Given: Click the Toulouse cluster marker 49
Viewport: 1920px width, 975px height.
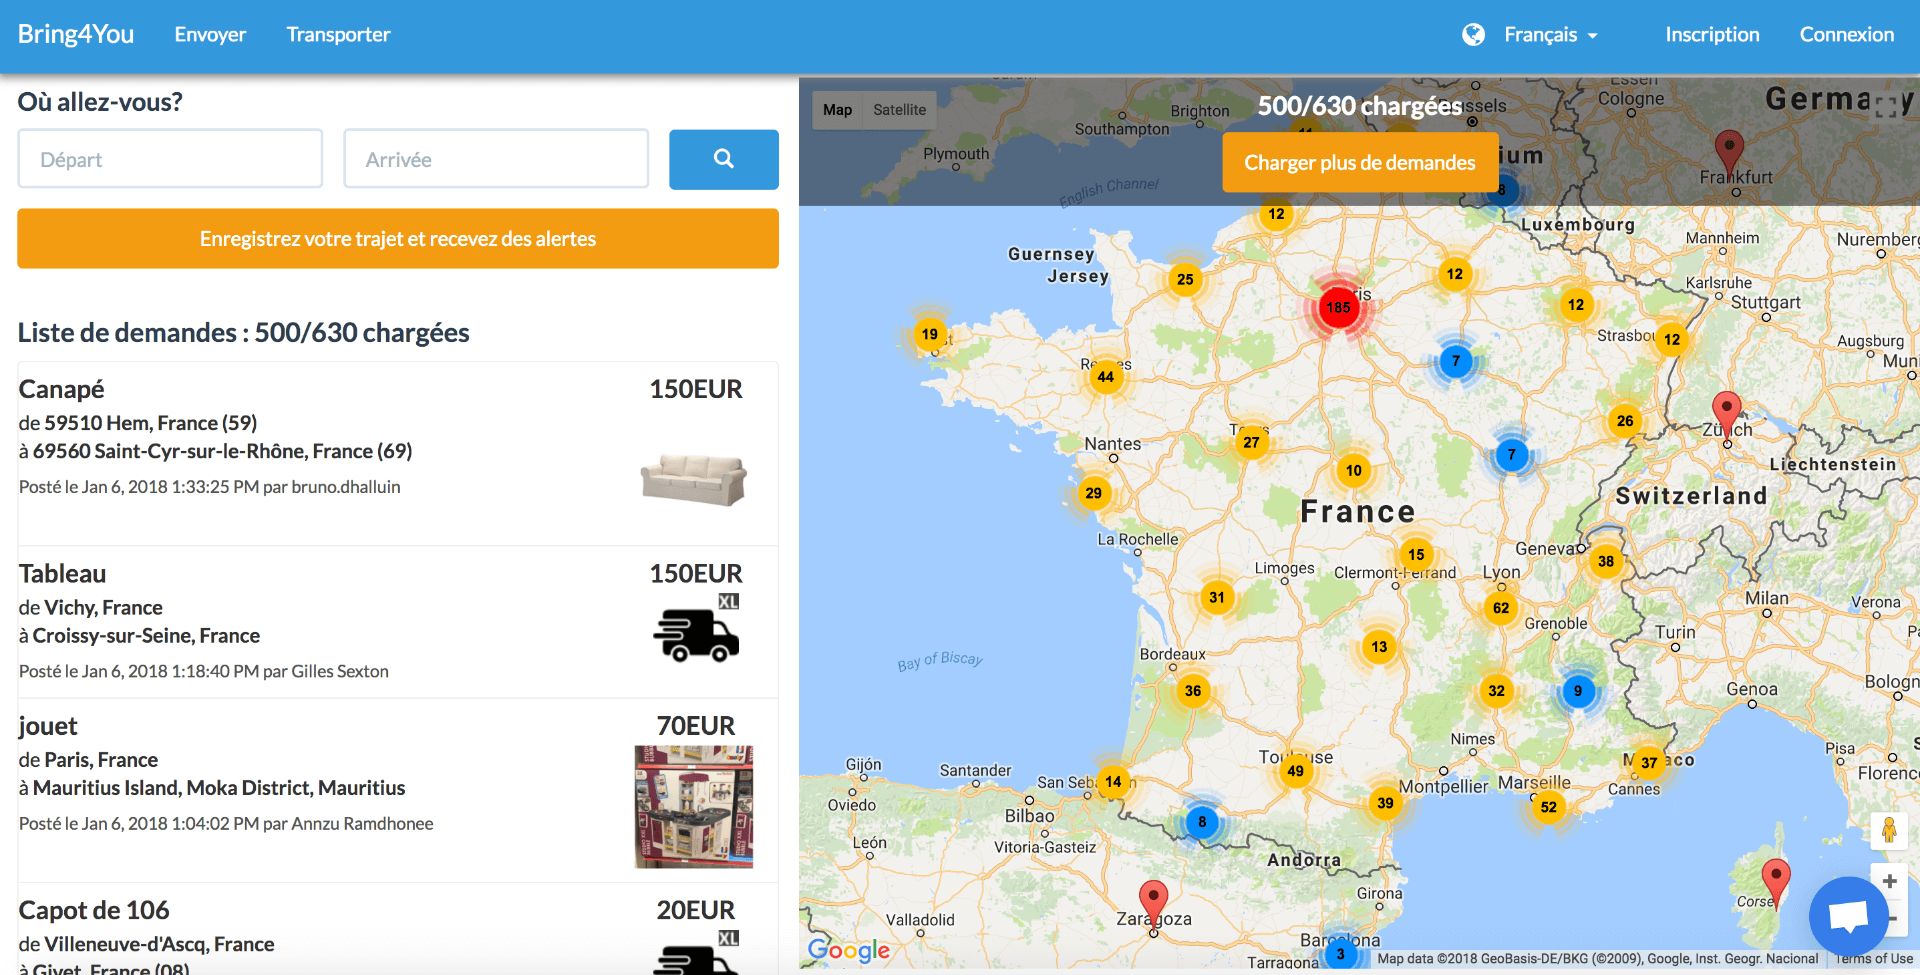Looking at the screenshot, I should 1295,771.
